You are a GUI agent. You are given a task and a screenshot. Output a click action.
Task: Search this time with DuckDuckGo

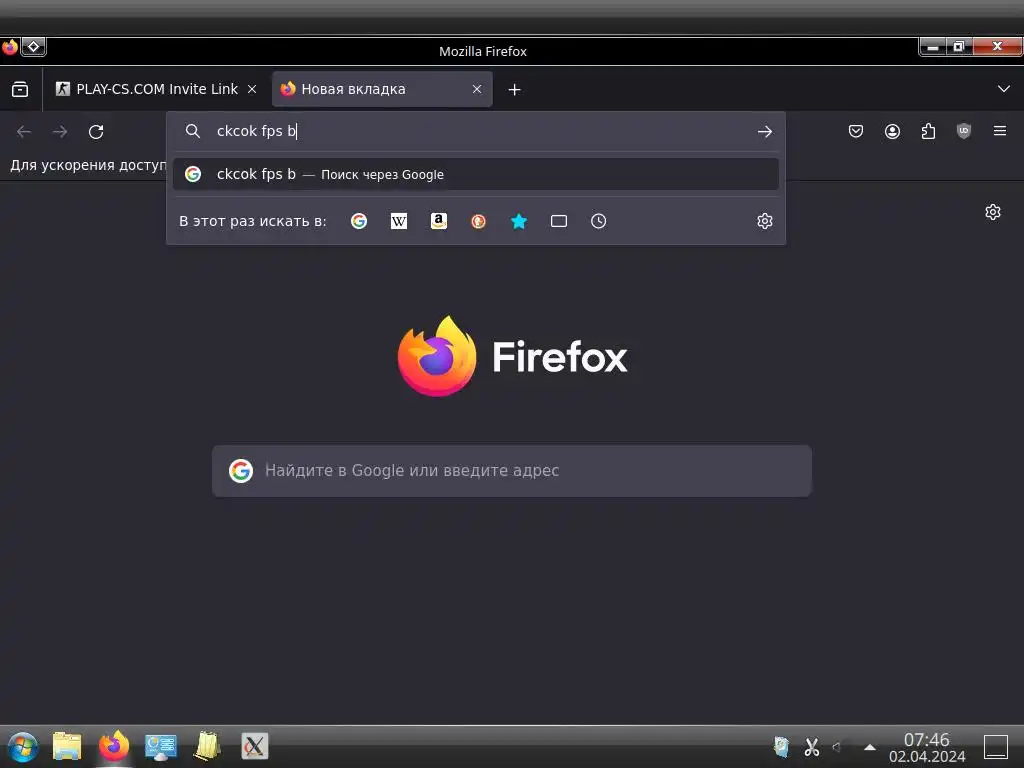tap(479, 221)
